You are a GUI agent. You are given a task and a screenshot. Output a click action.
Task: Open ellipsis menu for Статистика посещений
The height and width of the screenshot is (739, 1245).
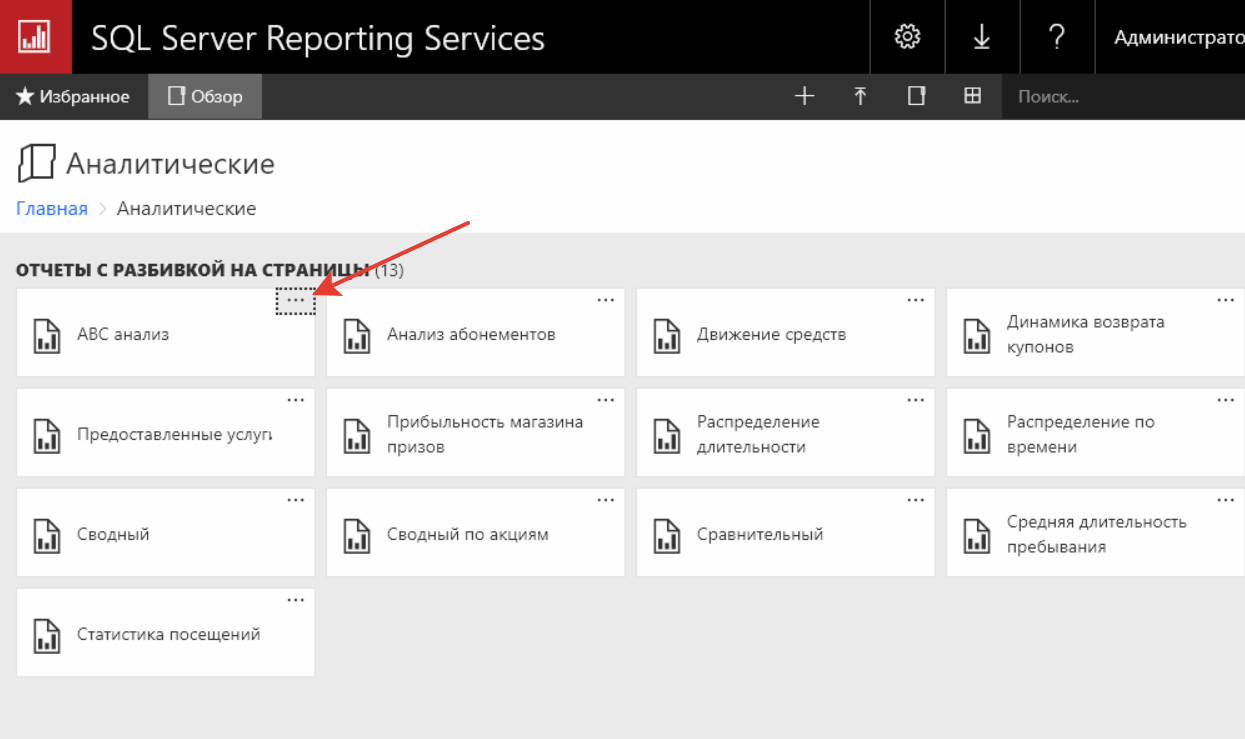296,600
